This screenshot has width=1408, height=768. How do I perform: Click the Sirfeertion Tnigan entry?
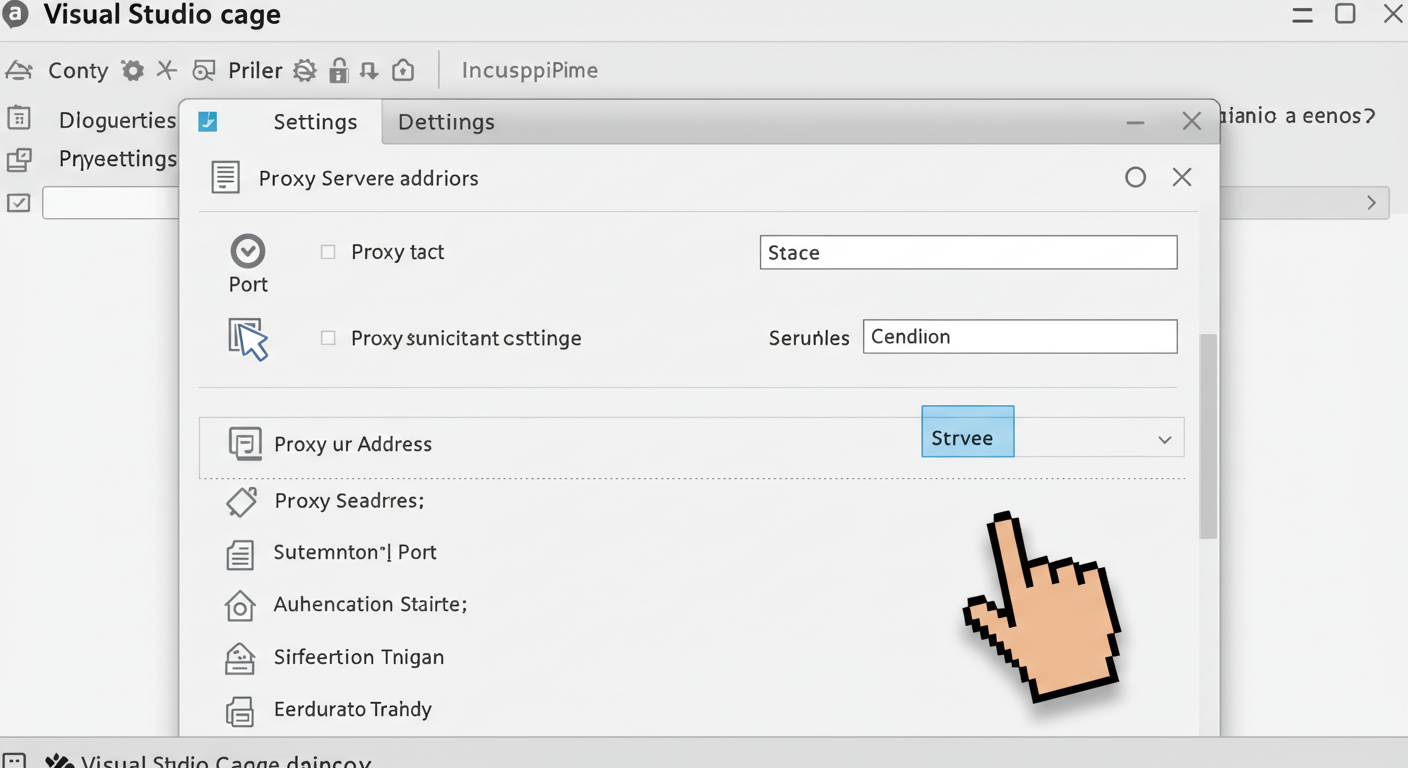(x=358, y=657)
